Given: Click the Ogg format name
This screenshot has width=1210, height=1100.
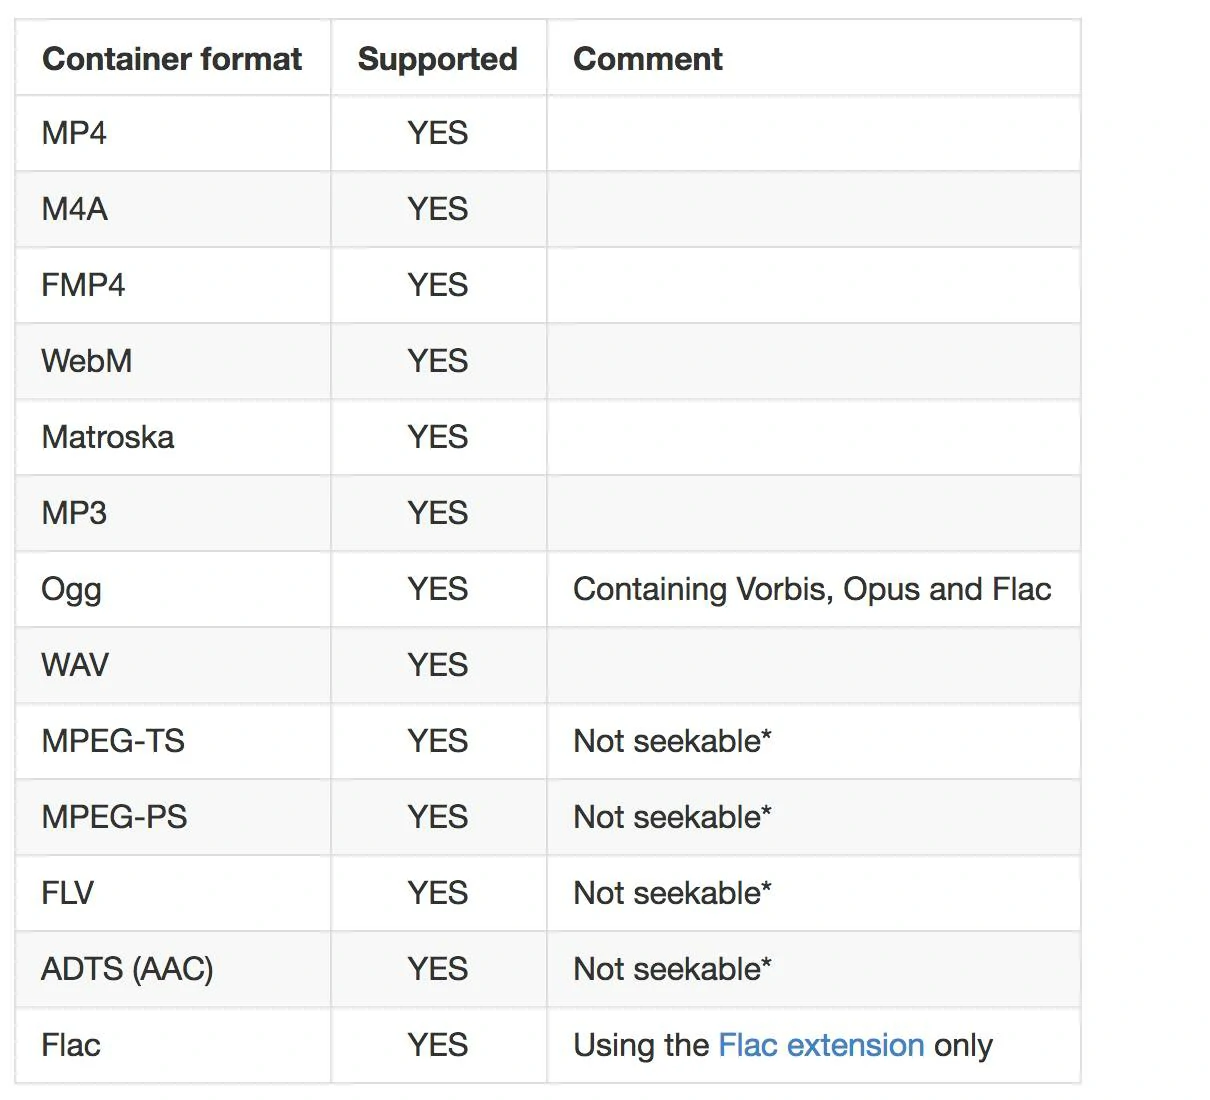Looking at the screenshot, I should (71, 590).
